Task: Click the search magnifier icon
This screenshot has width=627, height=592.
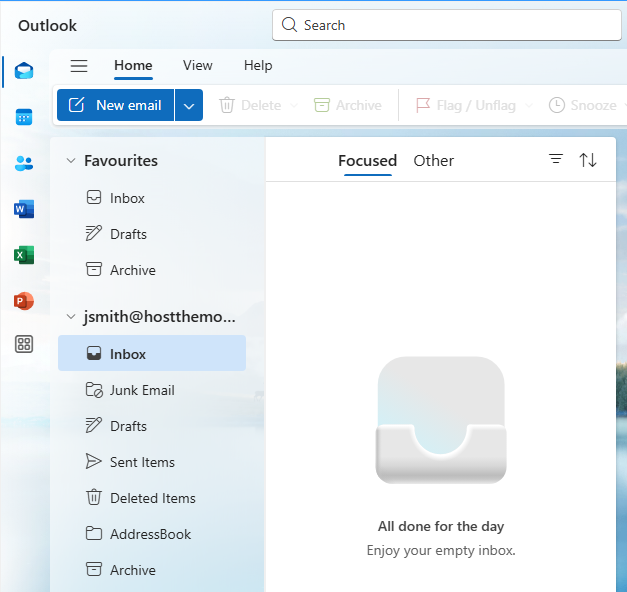Action: coord(289,25)
